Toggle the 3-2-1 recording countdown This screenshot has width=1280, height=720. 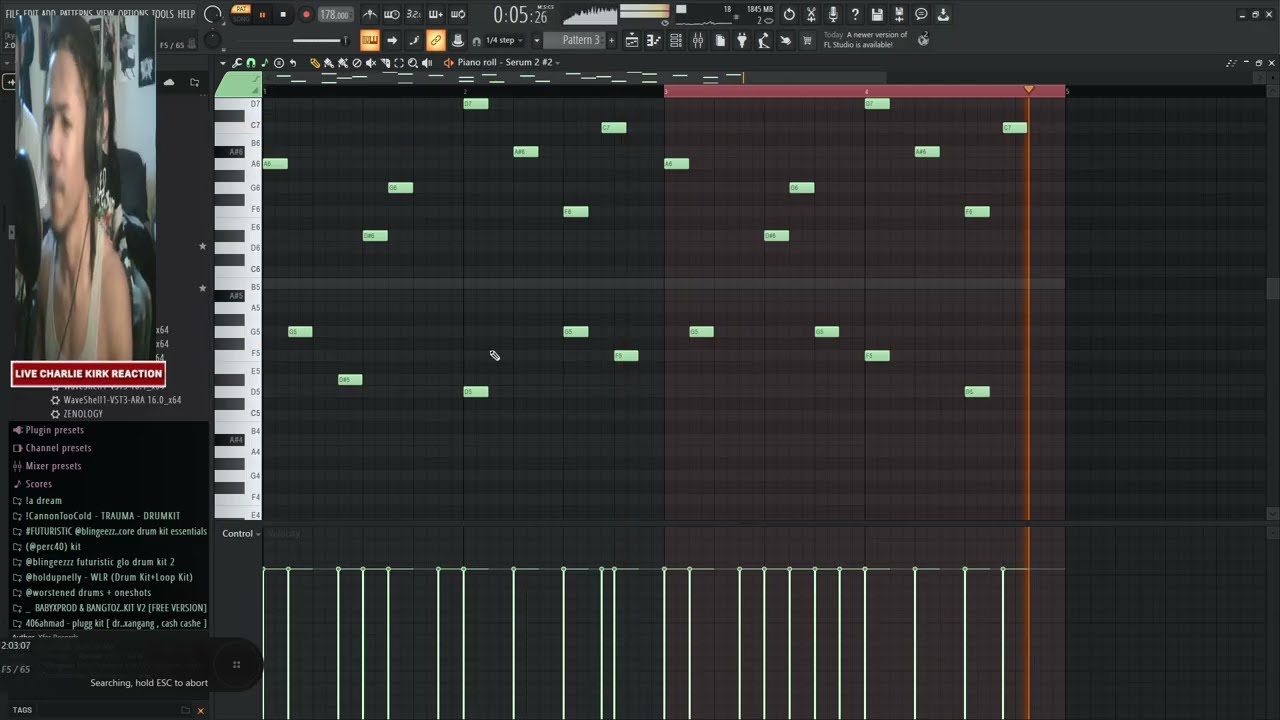[x=414, y=14]
